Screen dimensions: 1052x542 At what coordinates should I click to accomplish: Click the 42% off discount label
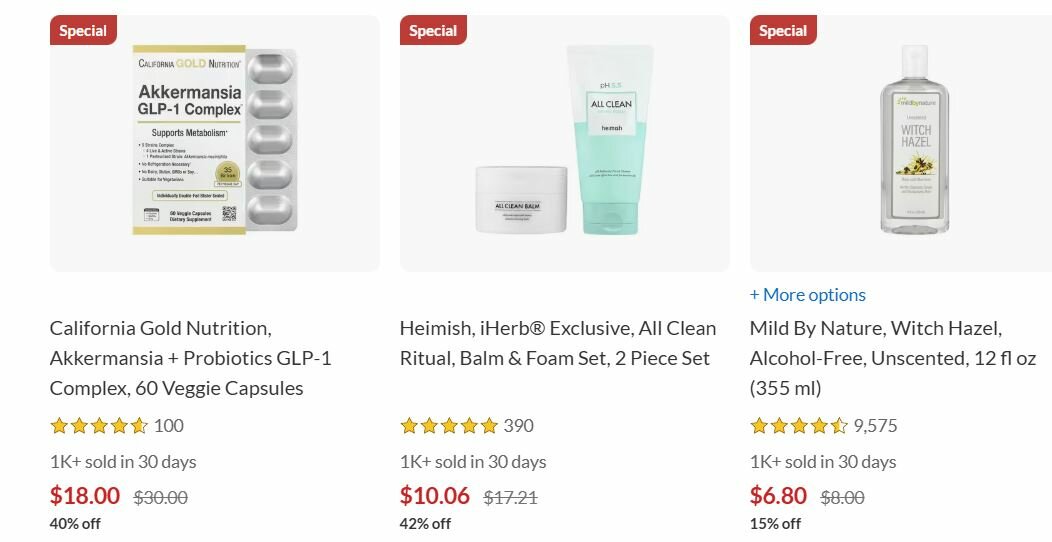pos(425,523)
